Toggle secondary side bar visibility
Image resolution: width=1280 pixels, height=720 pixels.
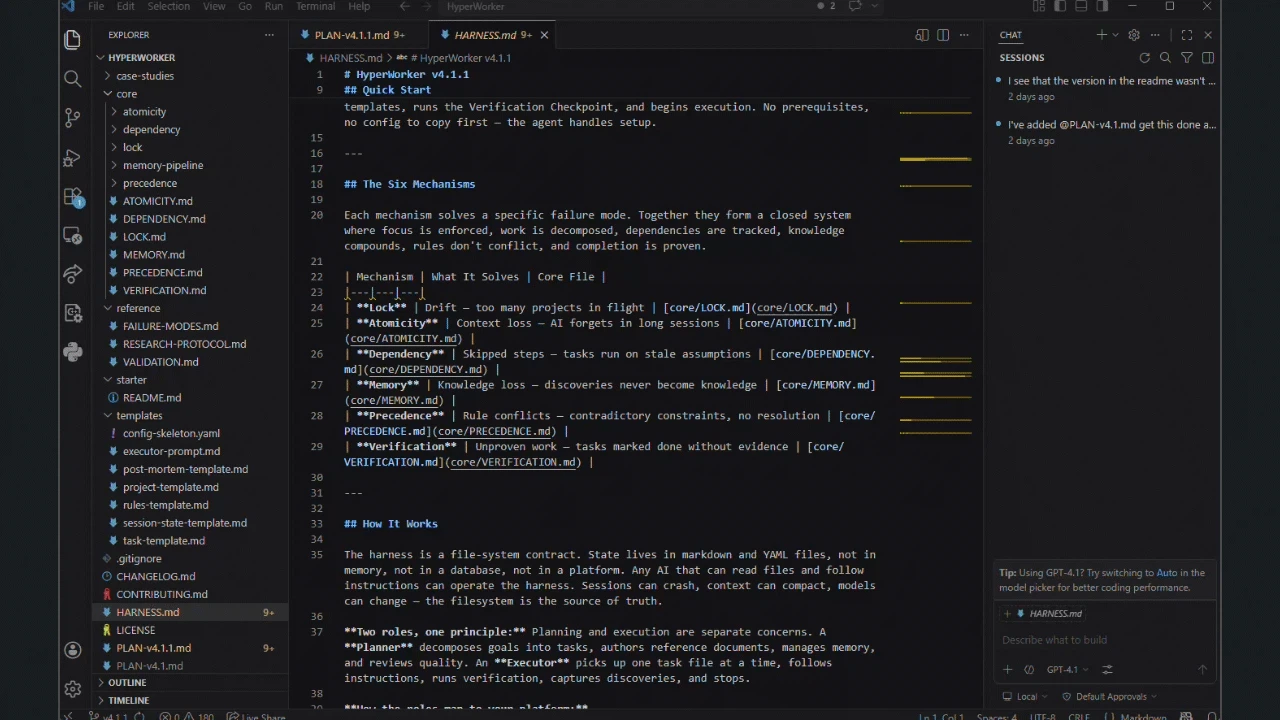(x=1102, y=7)
